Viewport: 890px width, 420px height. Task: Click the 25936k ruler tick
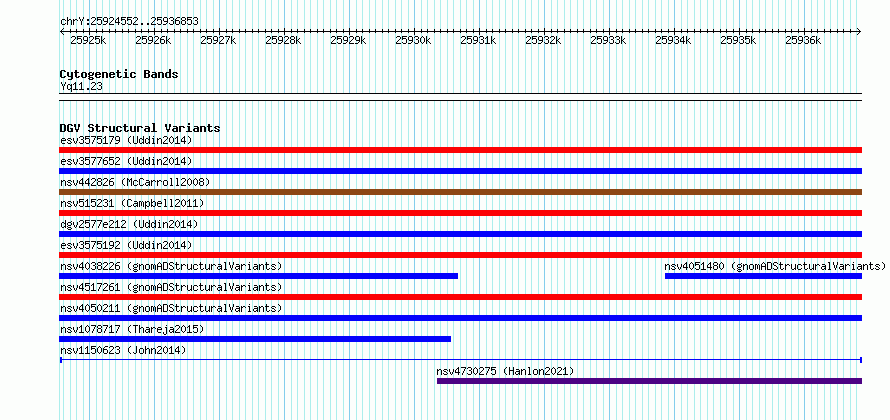point(803,40)
